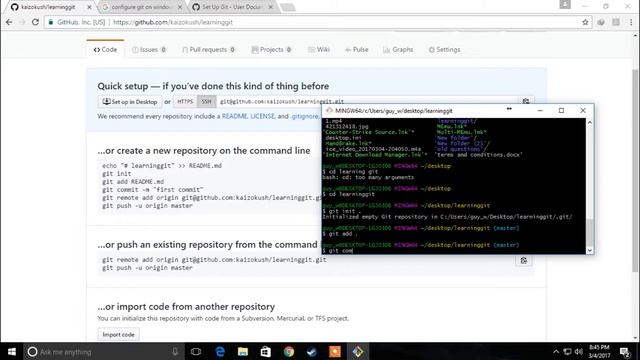This screenshot has height=360, width=640.
Task: Go to Pull requests tab
Action: (x=209, y=49)
